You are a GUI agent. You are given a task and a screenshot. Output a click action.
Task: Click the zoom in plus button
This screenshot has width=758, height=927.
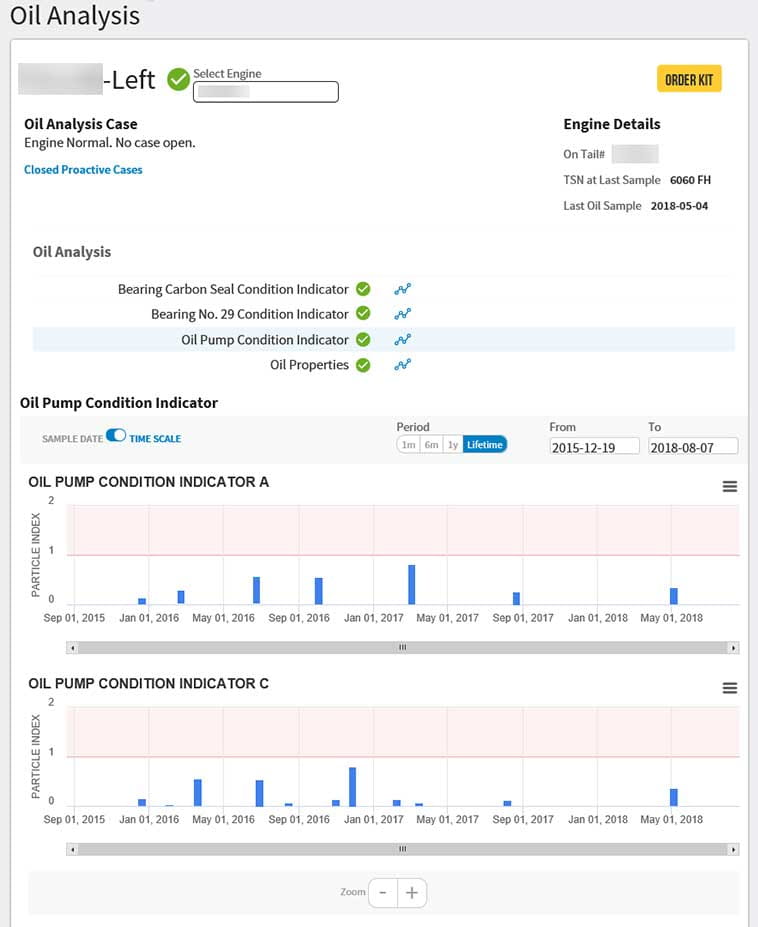point(412,892)
